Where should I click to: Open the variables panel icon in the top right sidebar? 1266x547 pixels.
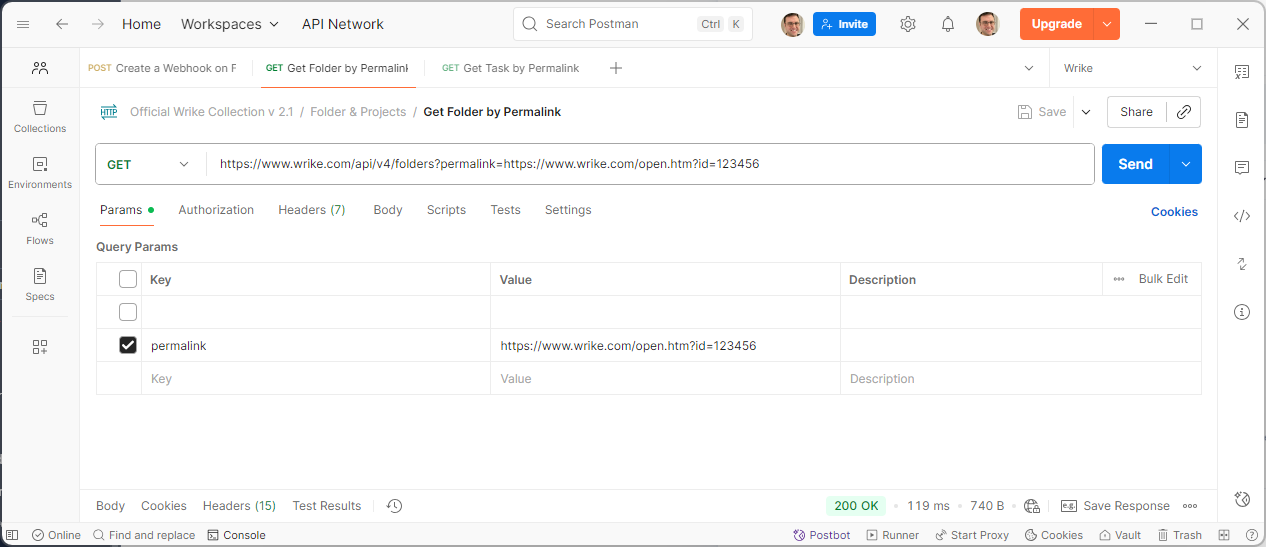tap(1242, 72)
